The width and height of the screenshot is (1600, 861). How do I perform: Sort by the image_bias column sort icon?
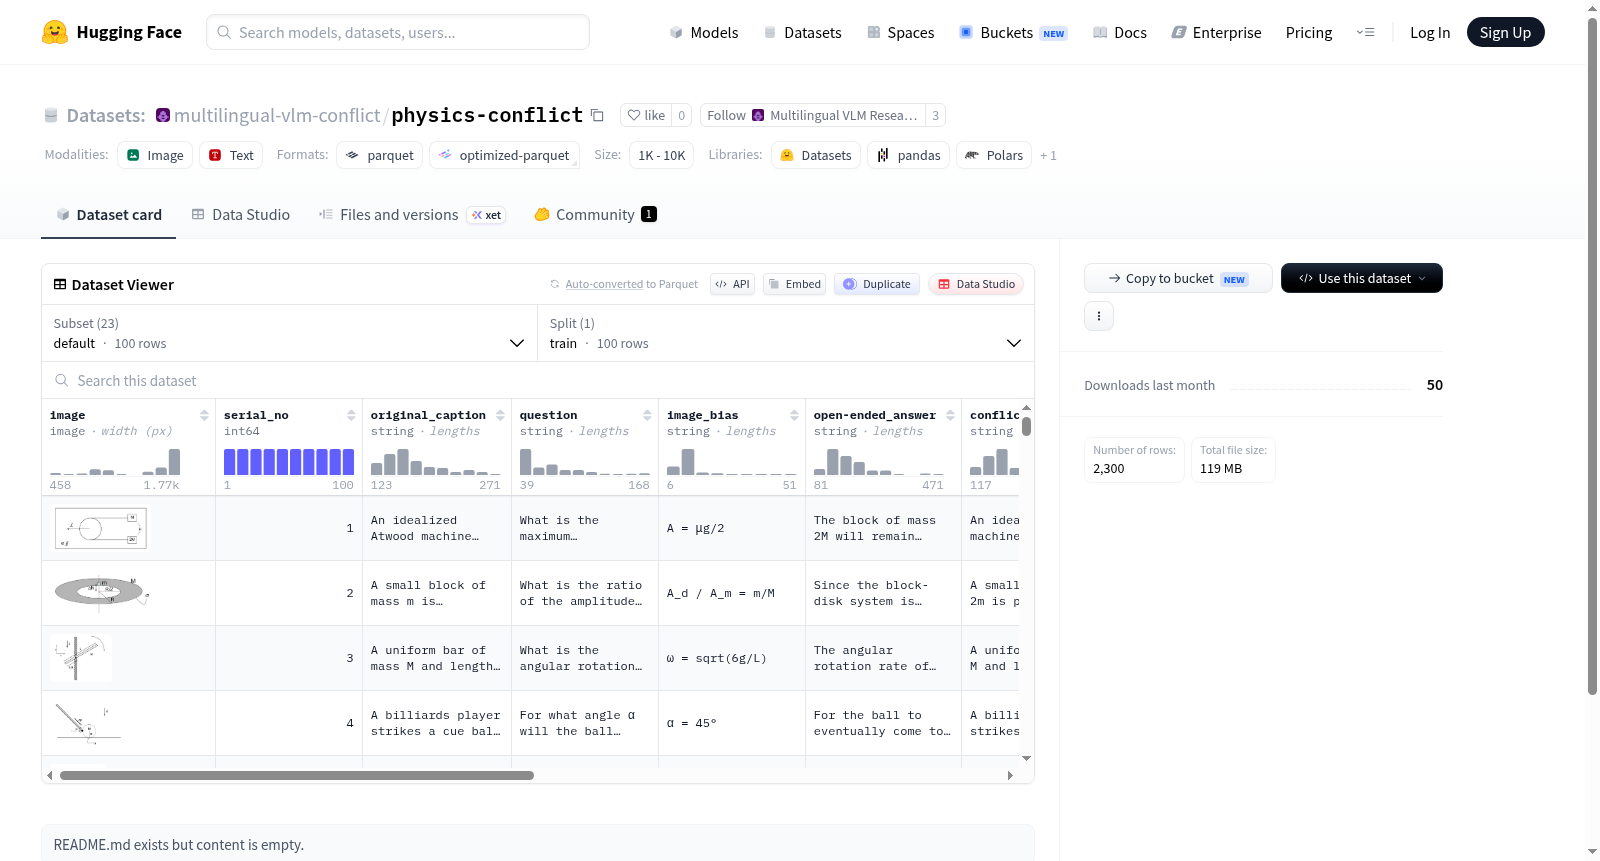794,415
